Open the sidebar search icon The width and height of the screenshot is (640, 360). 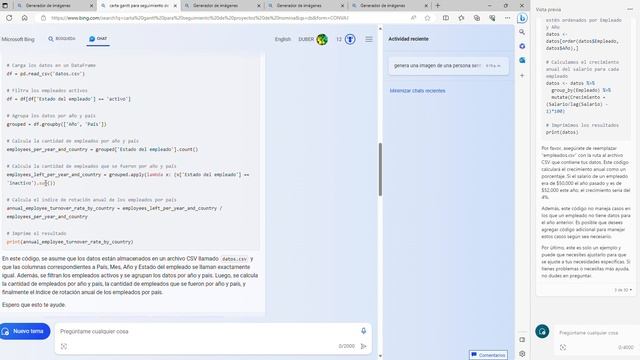(522, 32)
